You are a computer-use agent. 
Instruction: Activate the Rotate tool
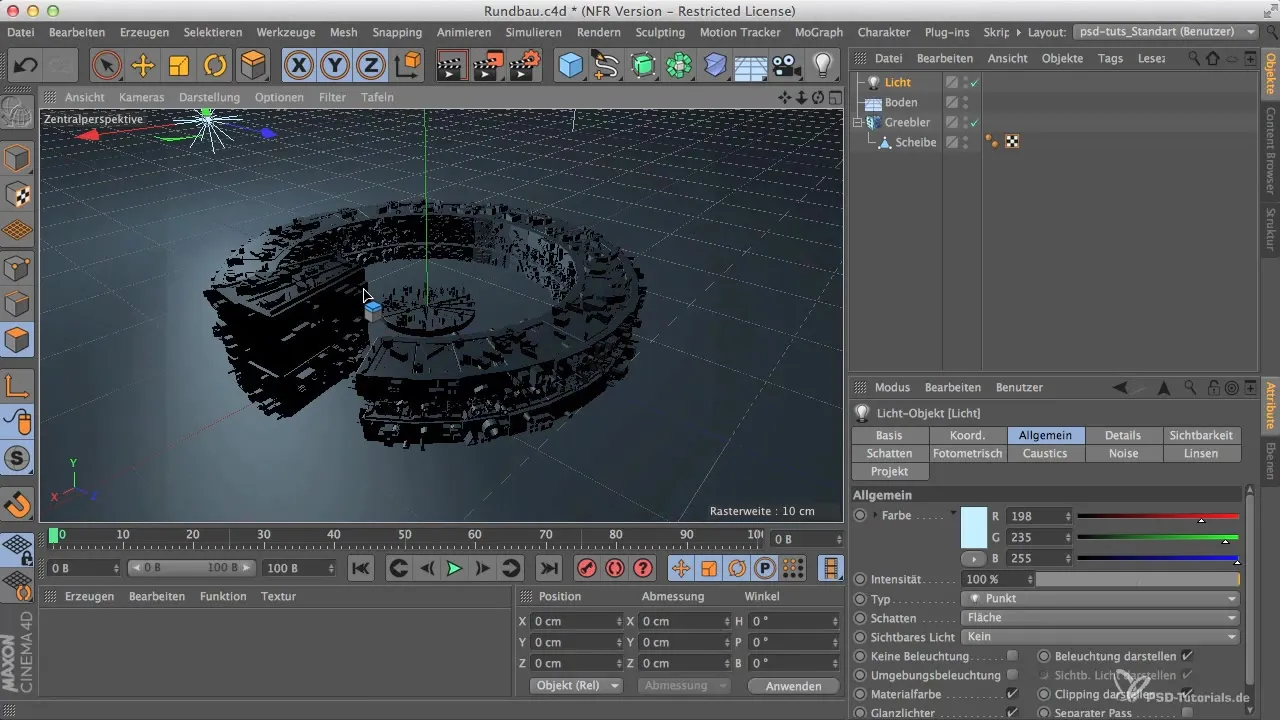point(215,66)
